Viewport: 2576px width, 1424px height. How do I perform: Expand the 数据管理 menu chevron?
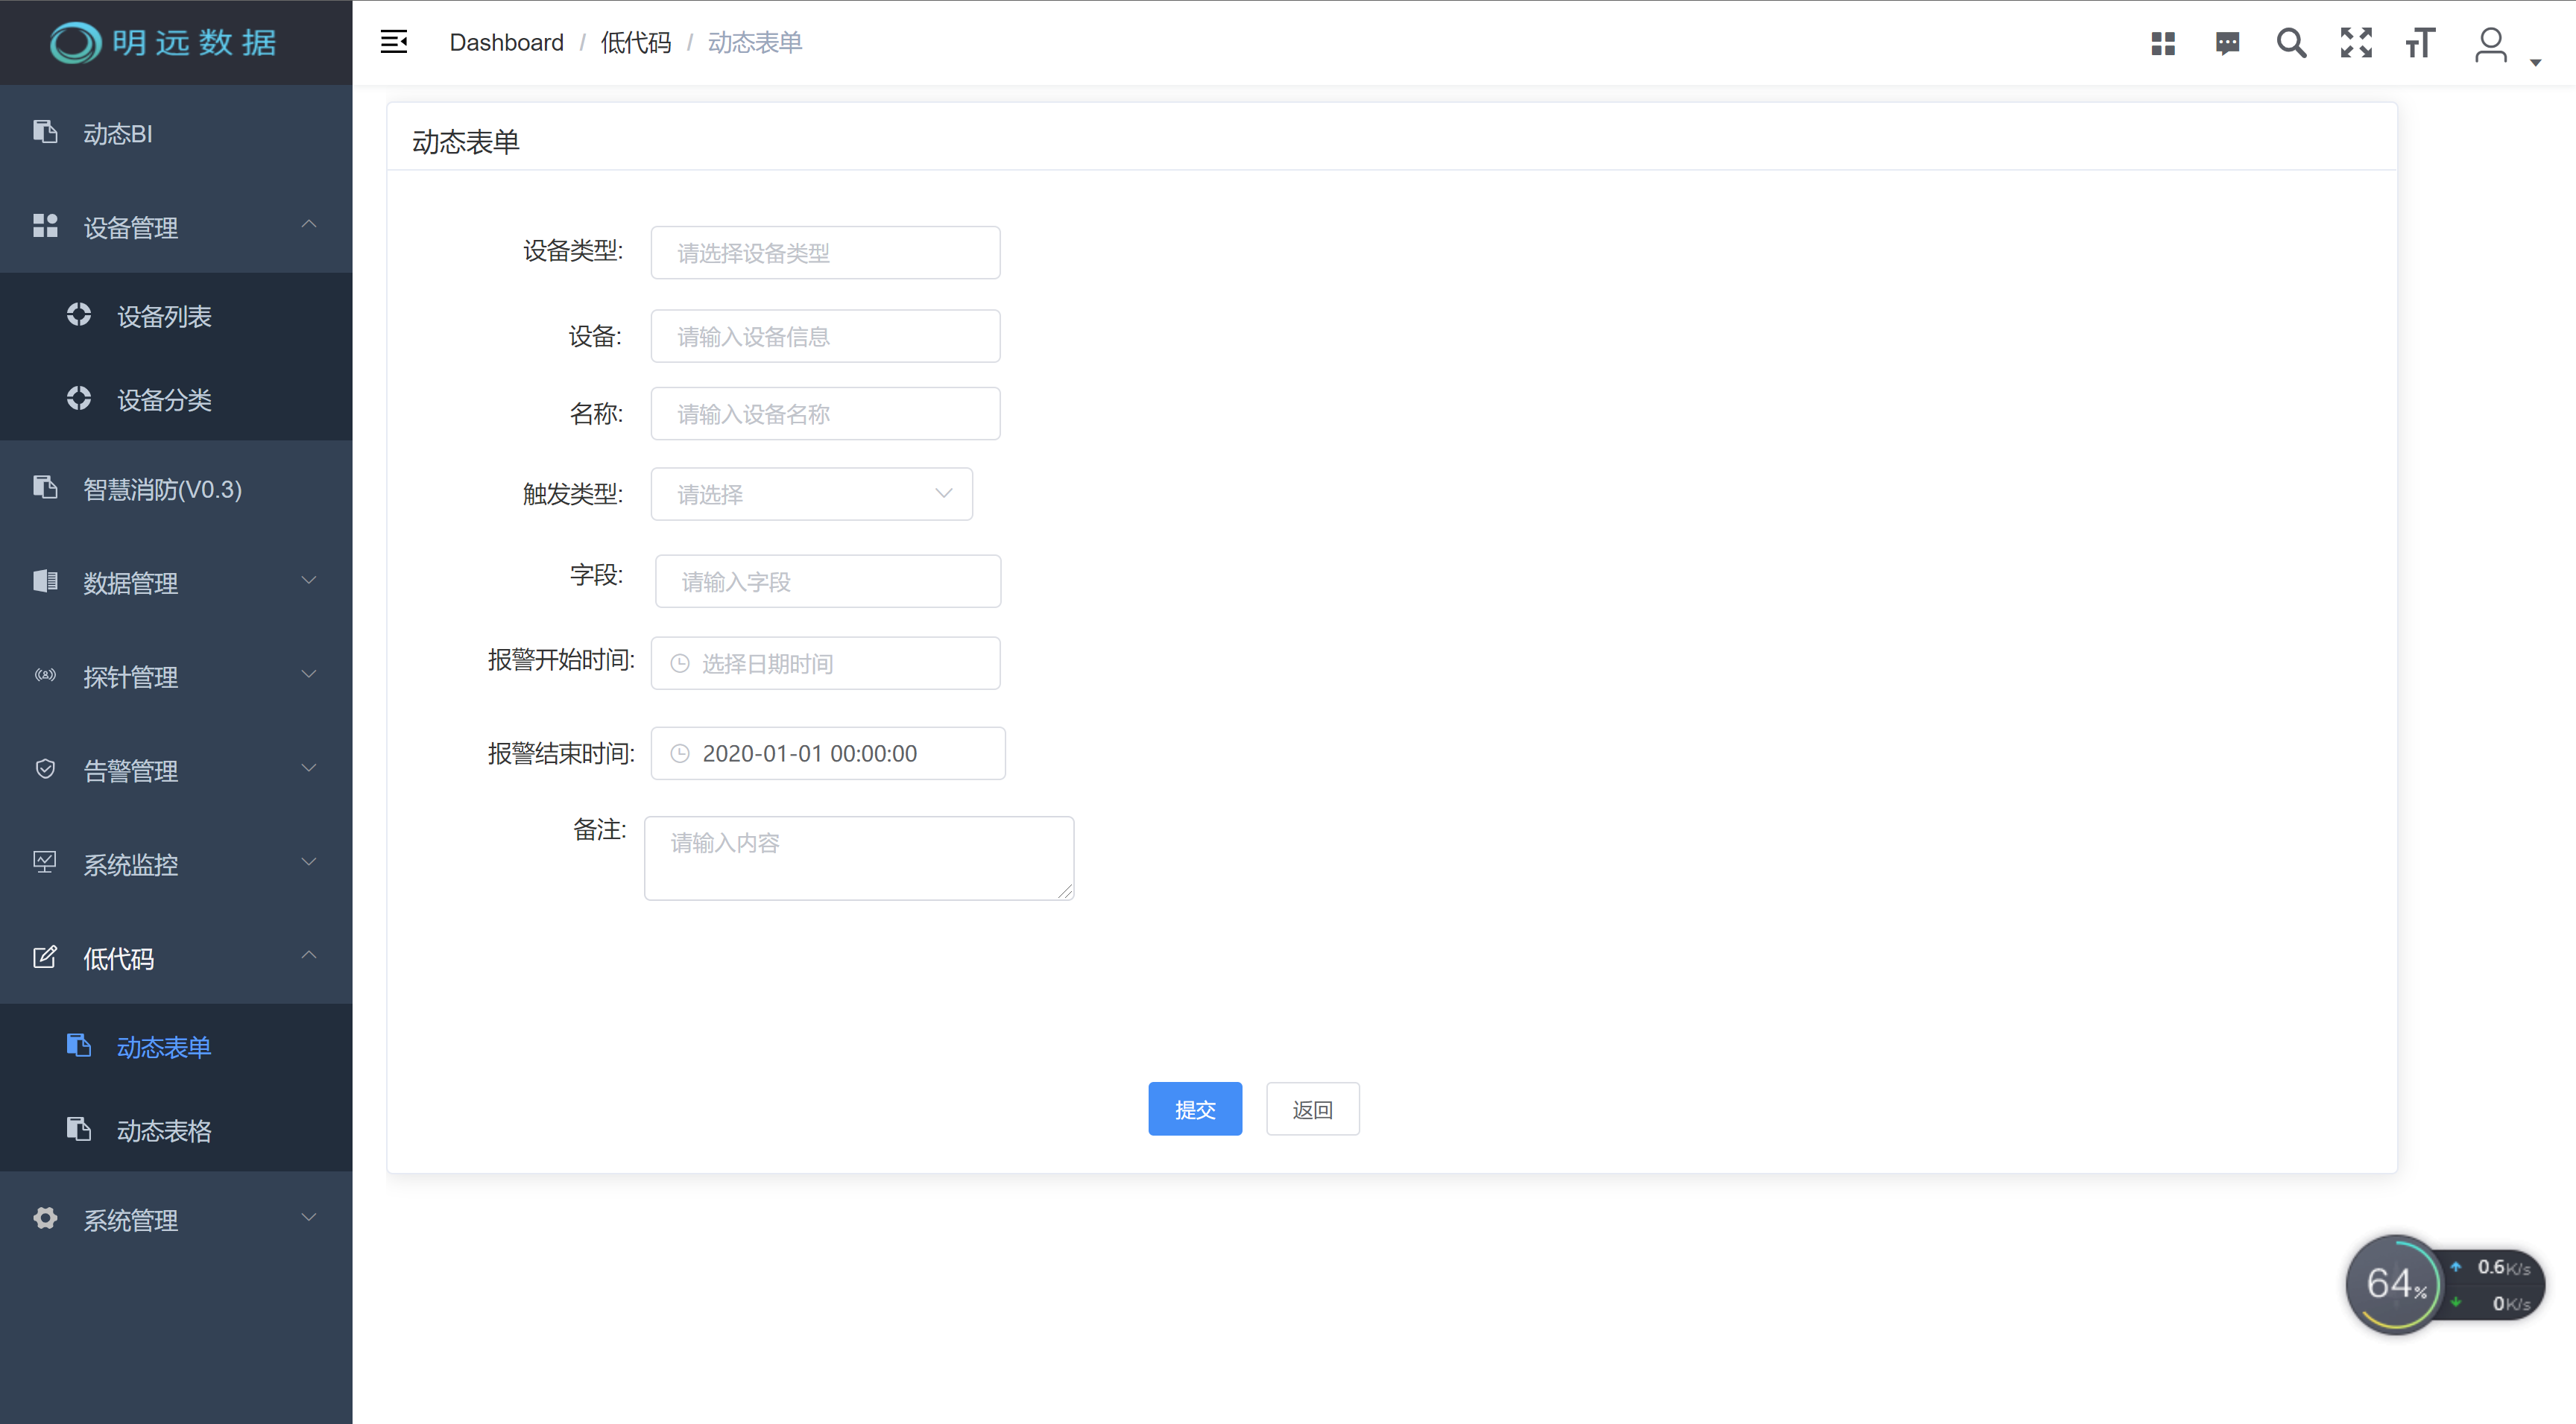309,580
